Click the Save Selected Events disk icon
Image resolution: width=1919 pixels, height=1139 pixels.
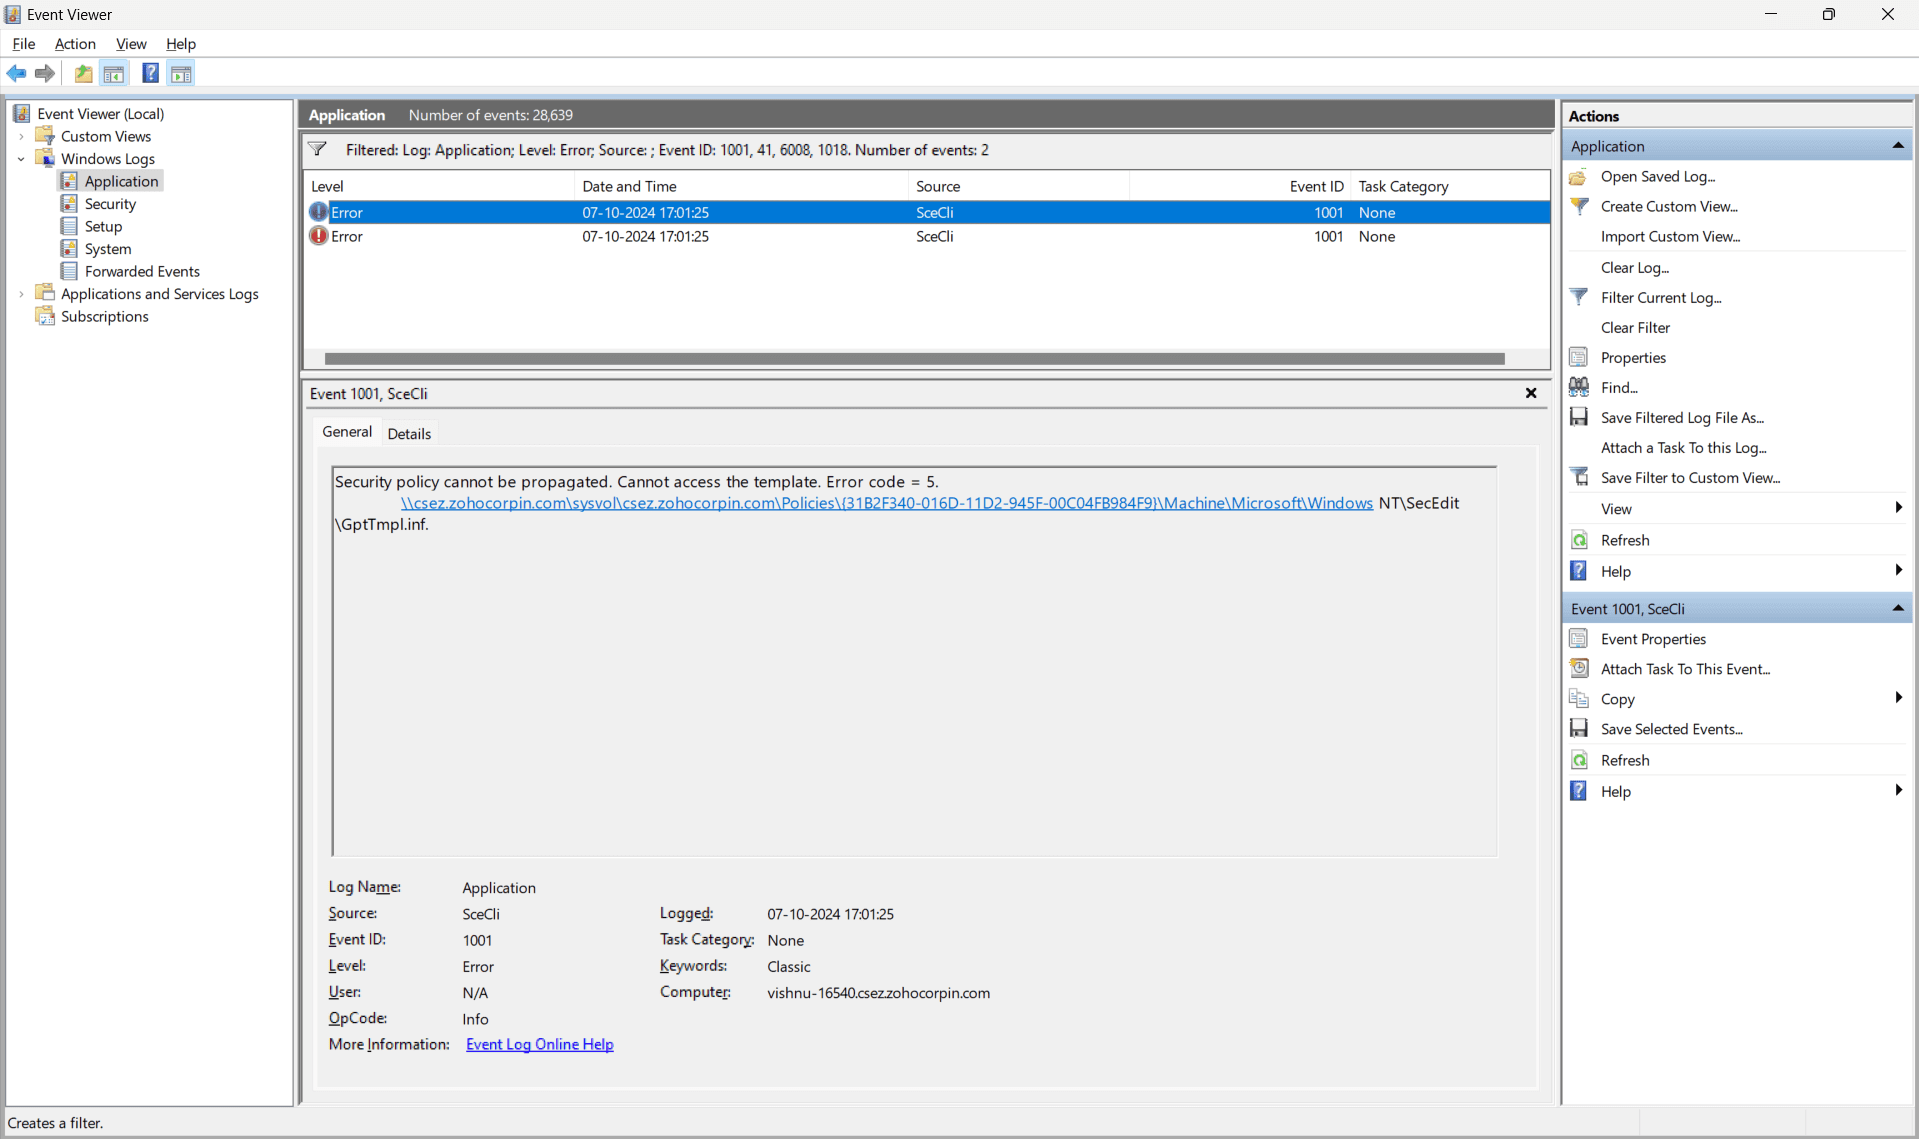[1579, 728]
